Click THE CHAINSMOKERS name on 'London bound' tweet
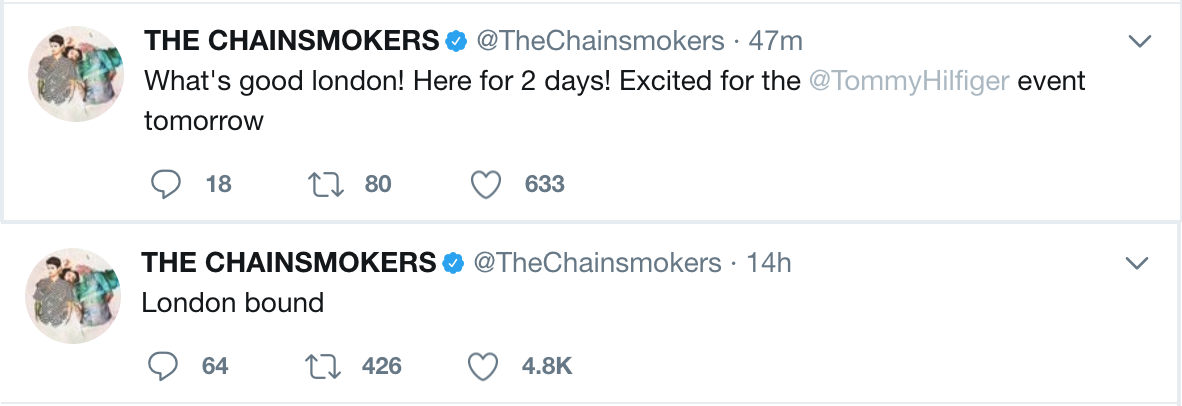This screenshot has height=406, width=1182. pos(289,263)
